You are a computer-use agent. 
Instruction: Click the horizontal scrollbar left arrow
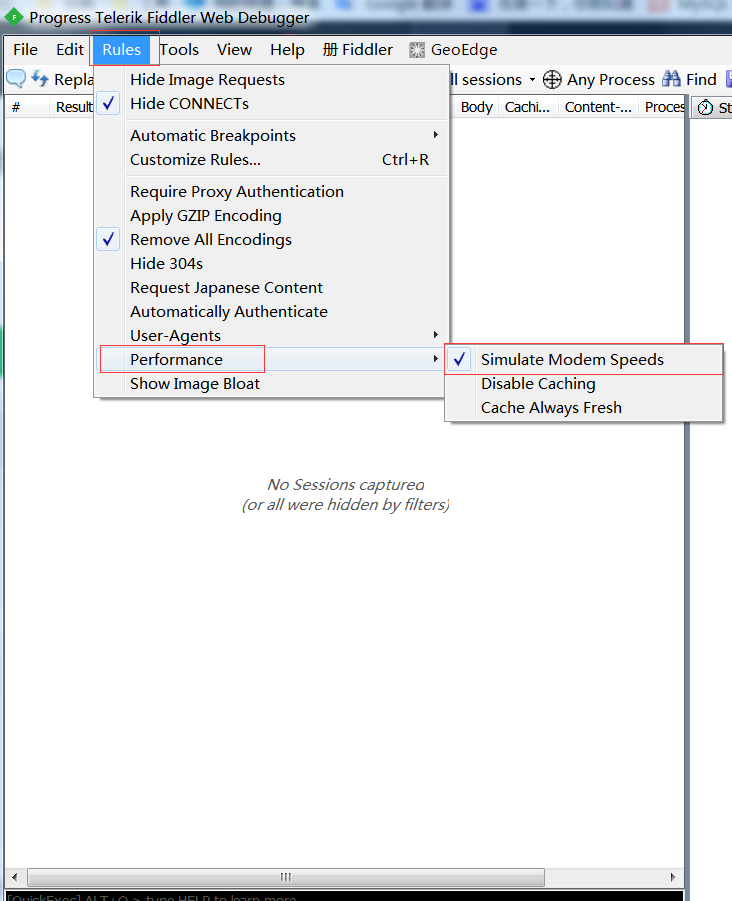pyautogui.click(x=15, y=877)
